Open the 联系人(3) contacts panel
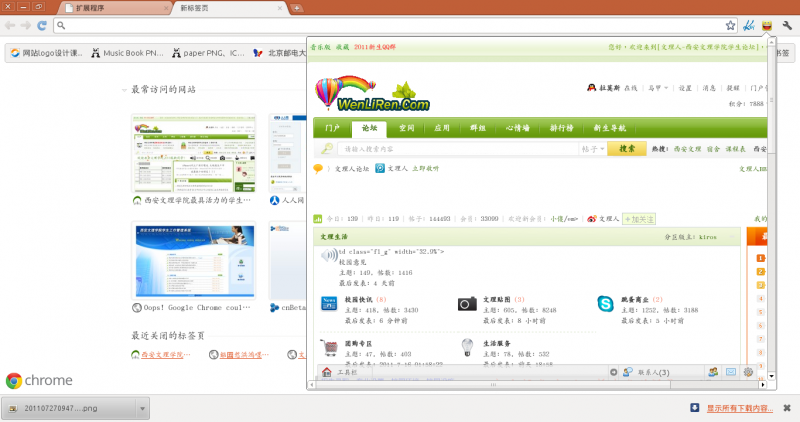Viewport: 800px width, 422px height. 653,373
